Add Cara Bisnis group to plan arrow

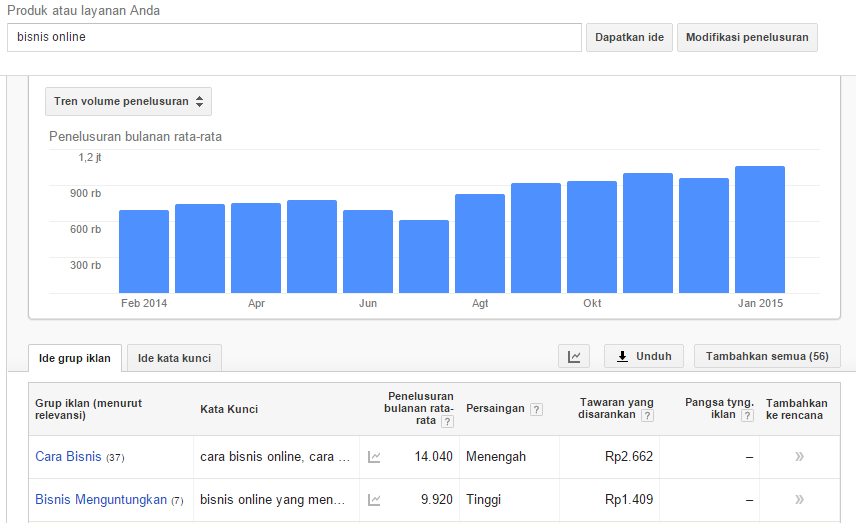(x=799, y=456)
